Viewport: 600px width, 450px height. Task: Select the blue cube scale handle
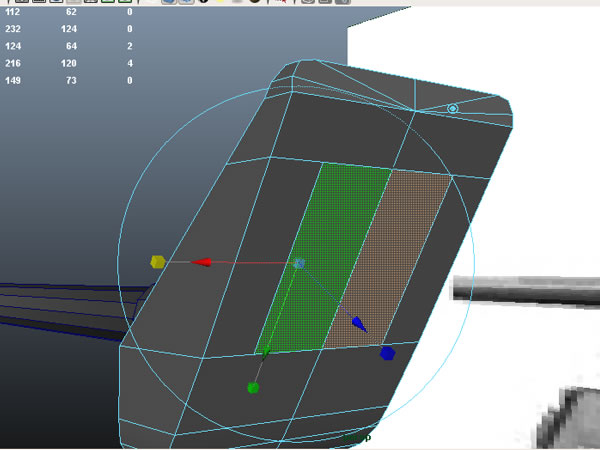[x=387, y=353]
